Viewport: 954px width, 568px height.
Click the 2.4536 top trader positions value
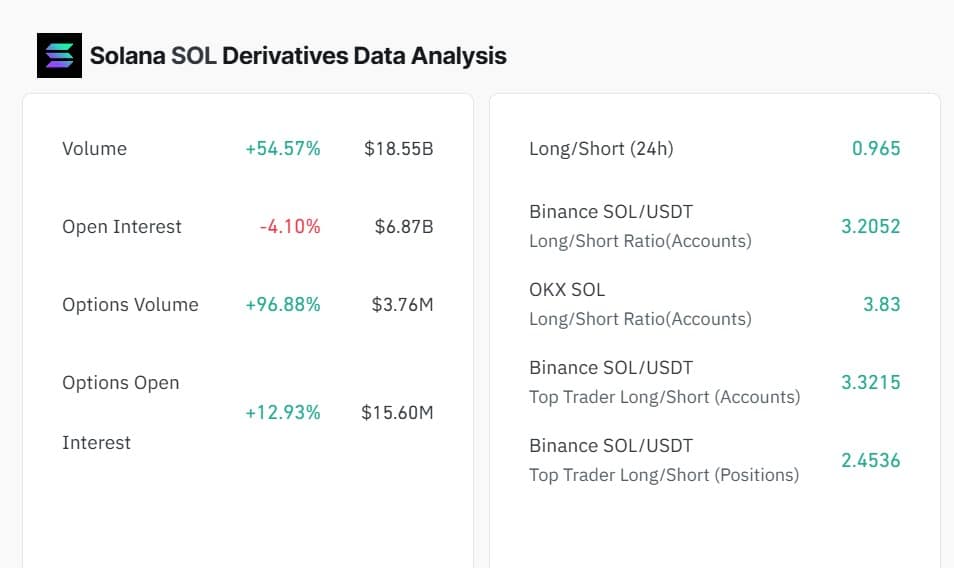[870, 461]
